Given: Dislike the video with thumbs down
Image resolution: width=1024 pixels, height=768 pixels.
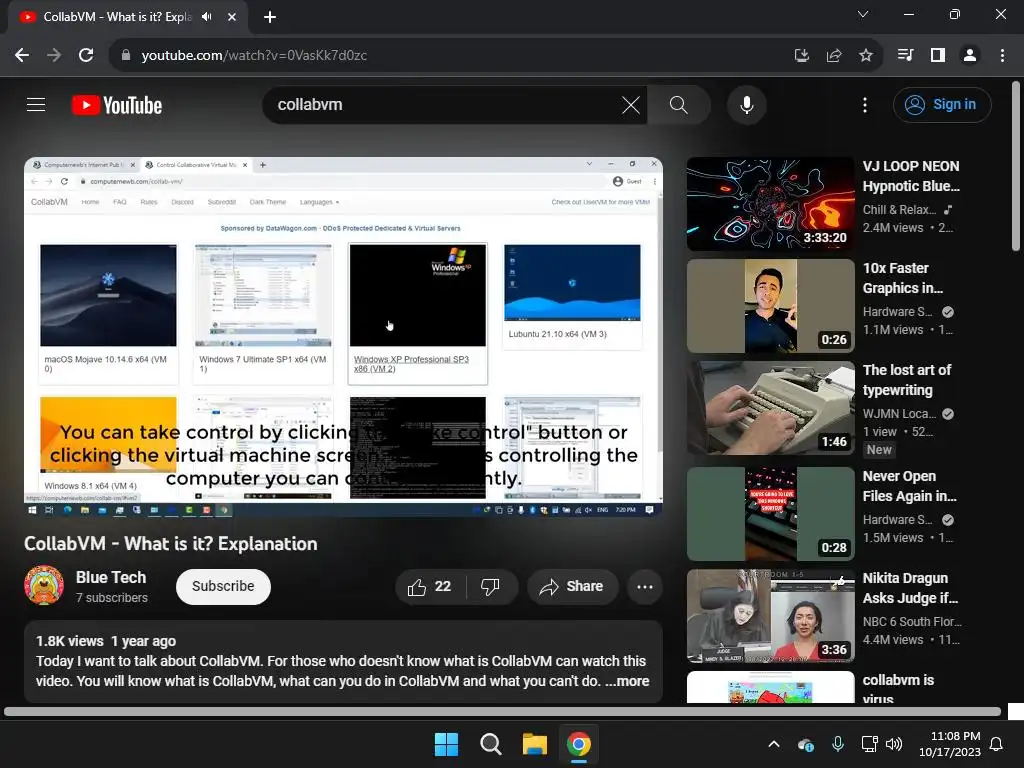Looking at the screenshot, I should tap(491, 586).
